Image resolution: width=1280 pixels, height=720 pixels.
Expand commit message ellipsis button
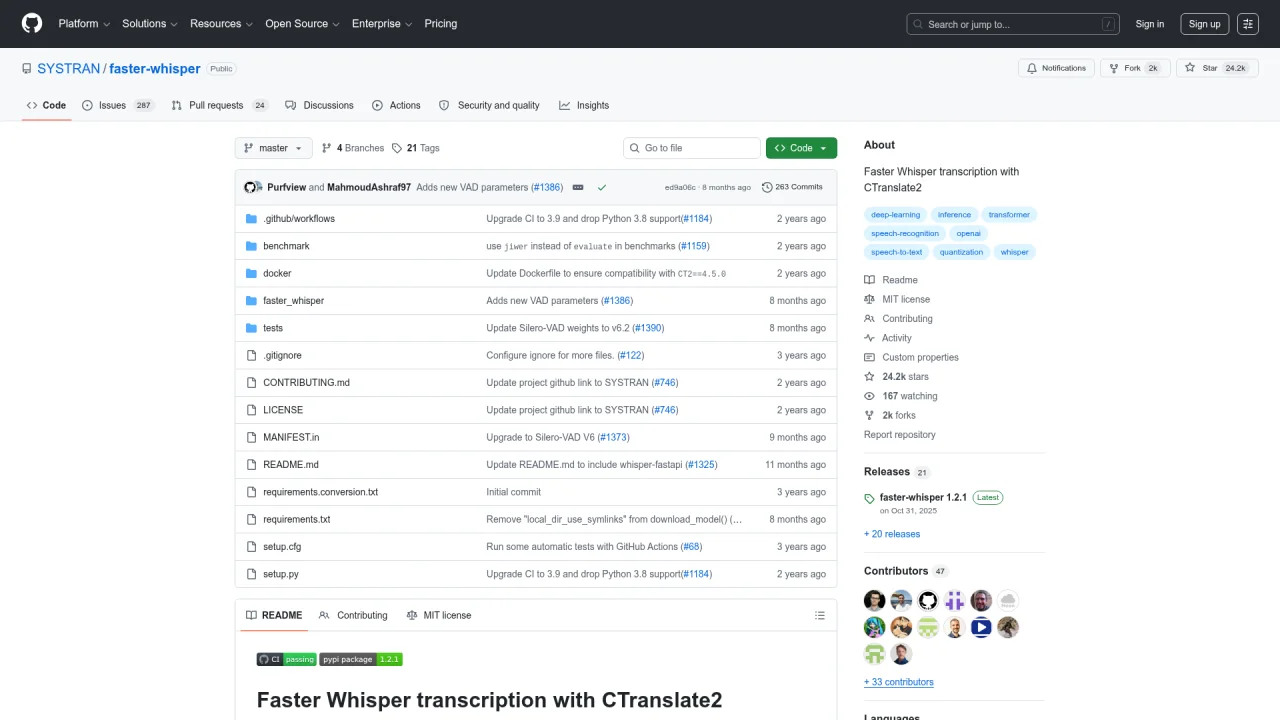pyautogui.click(x=578, y=187)
